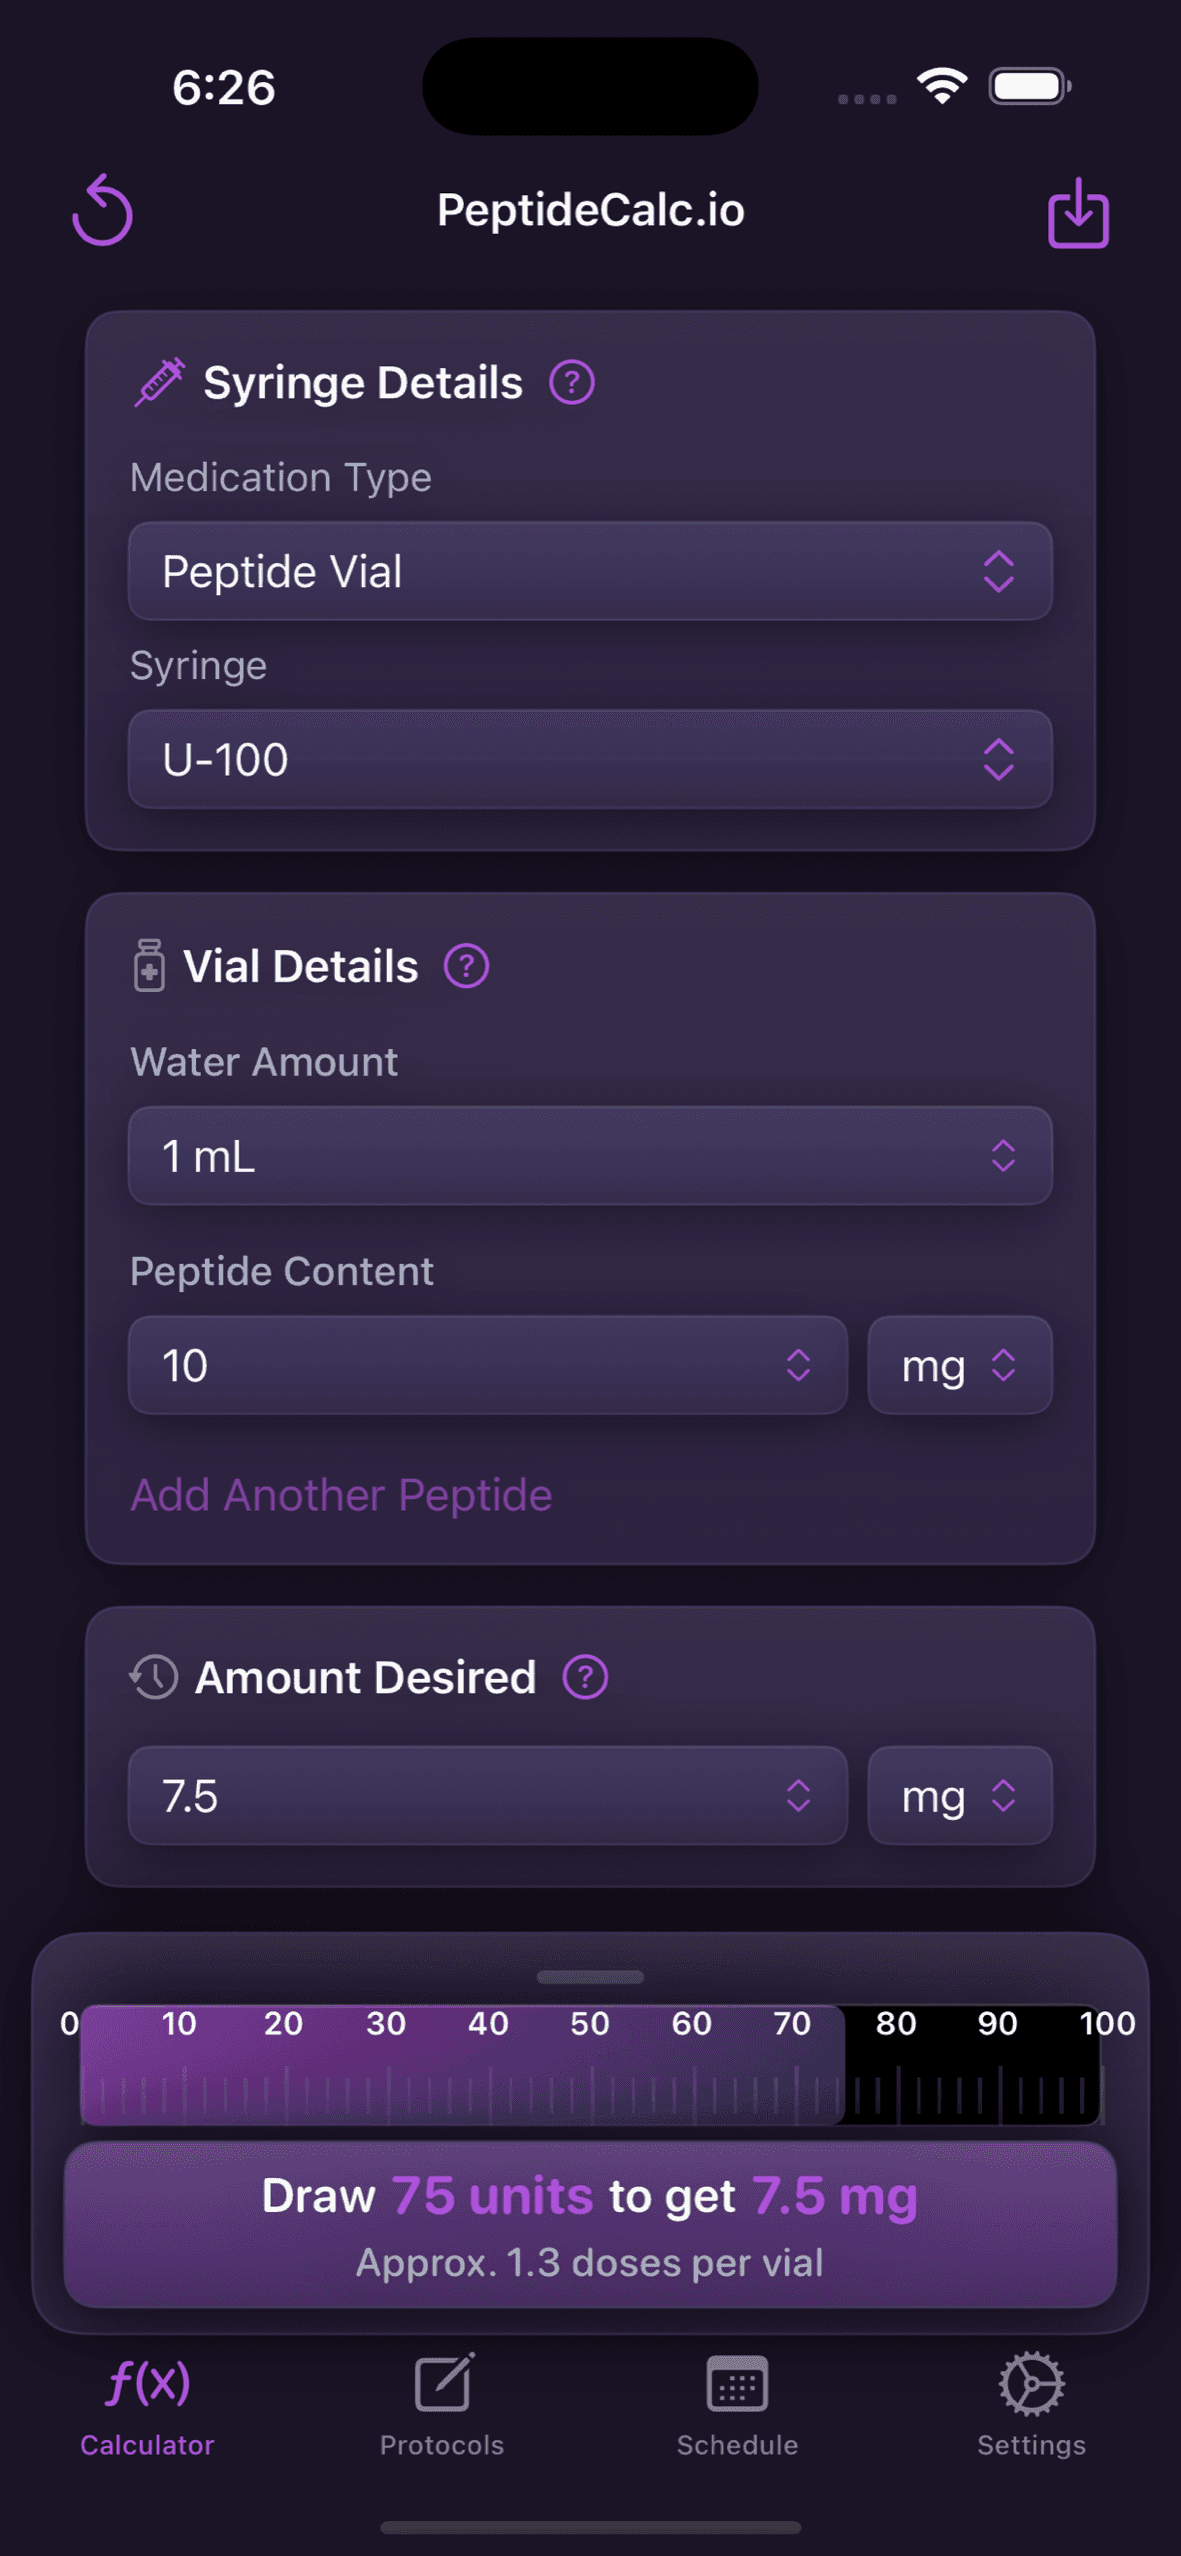This screenshot has height=2556, width=1181.
Task: Switch to the Protocols tab
Action: (442, 2404)
